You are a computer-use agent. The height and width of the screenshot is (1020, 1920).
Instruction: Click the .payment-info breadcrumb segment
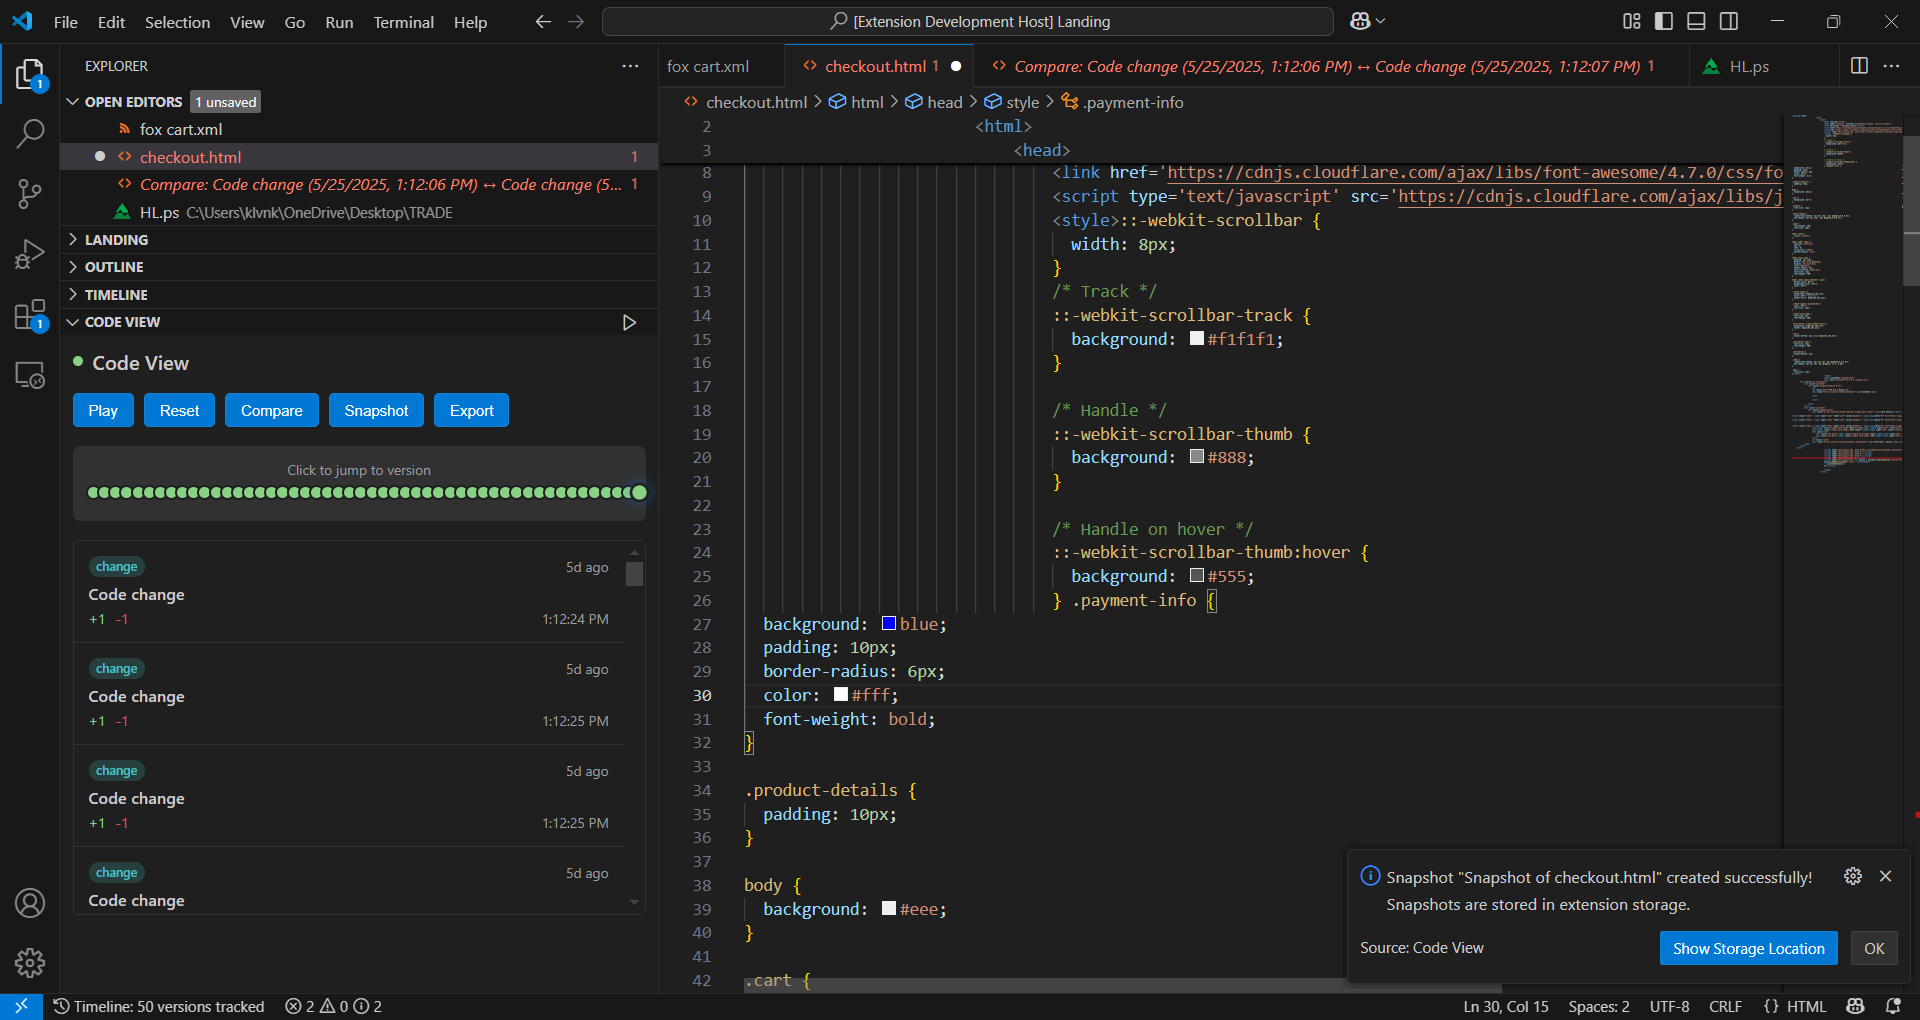pos(1123,102)
